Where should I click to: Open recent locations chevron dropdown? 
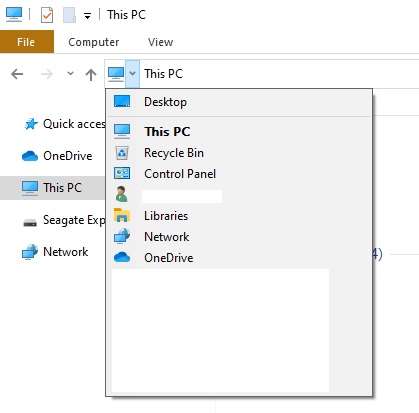click(x=70, y=73)
